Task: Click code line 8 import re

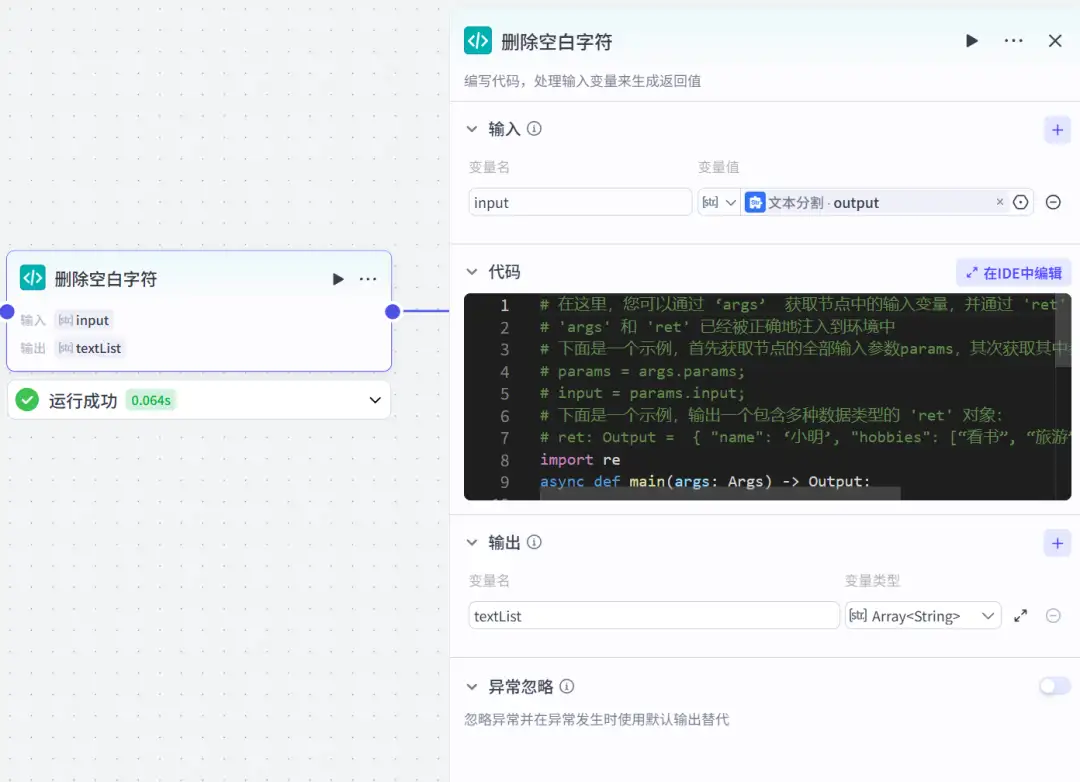Action: coord(580,460)
